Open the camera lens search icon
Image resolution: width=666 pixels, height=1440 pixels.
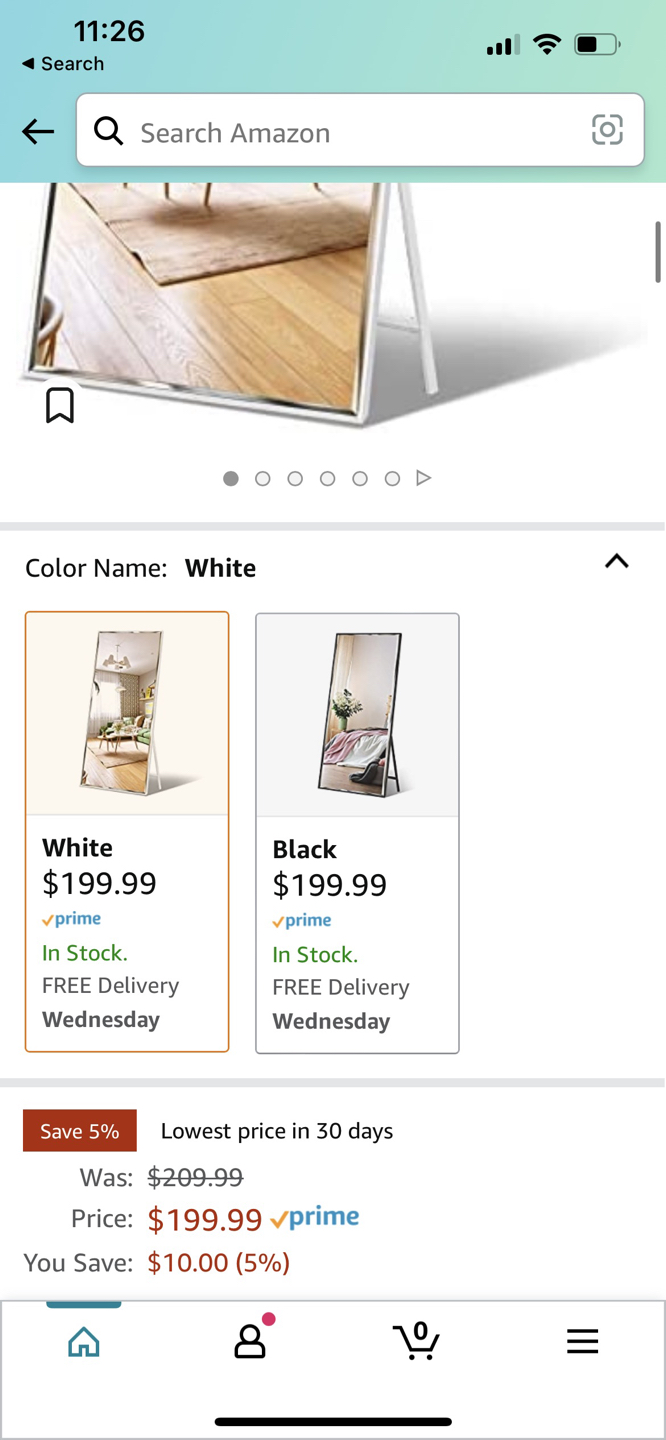pyautogui.click(x=607, y=130)
